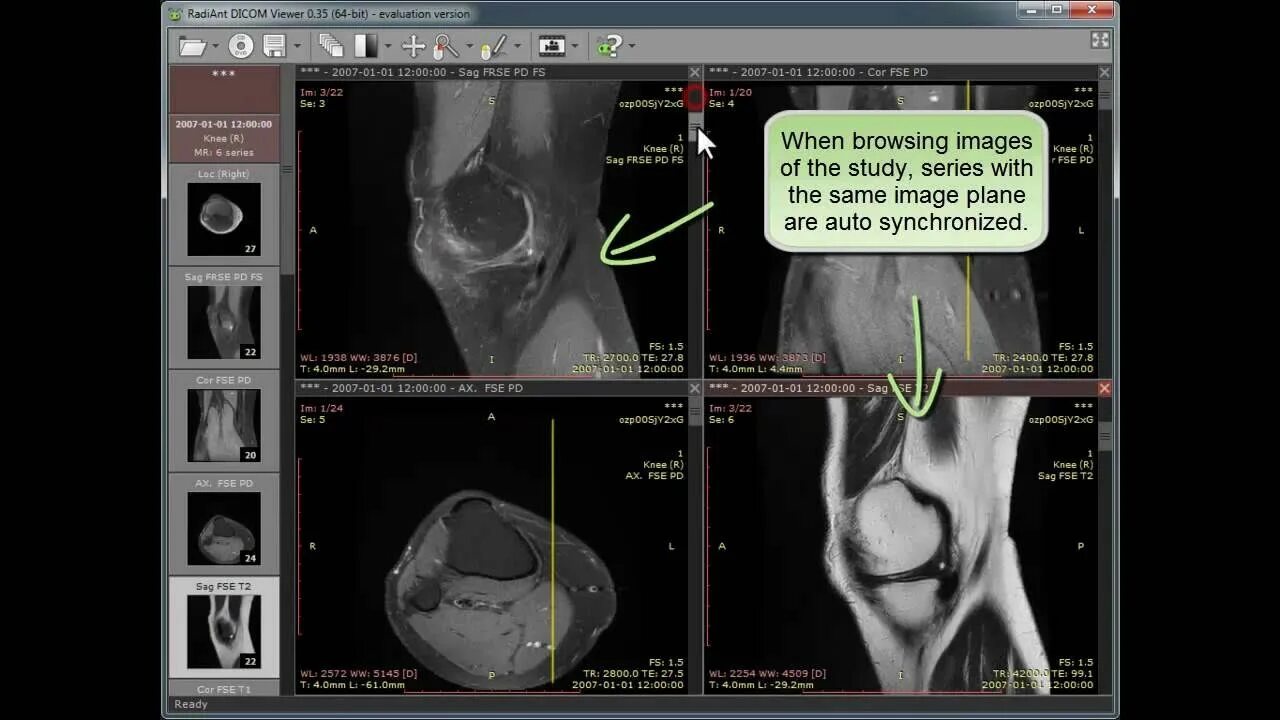The height and width of the screenshot is (720, 1280).
Task: Click 'TR: 2700.0 TE: 27.8' text
Action: tap(634, 358)
